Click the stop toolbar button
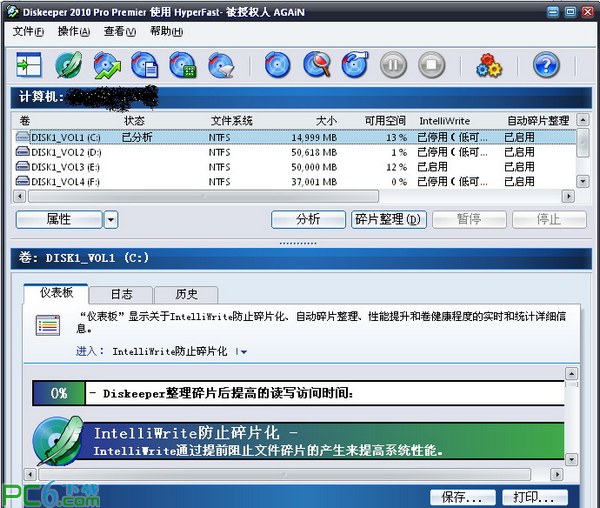Image resolution: width=600 pixels, height=508 pixels. click(x=431, y=66)
